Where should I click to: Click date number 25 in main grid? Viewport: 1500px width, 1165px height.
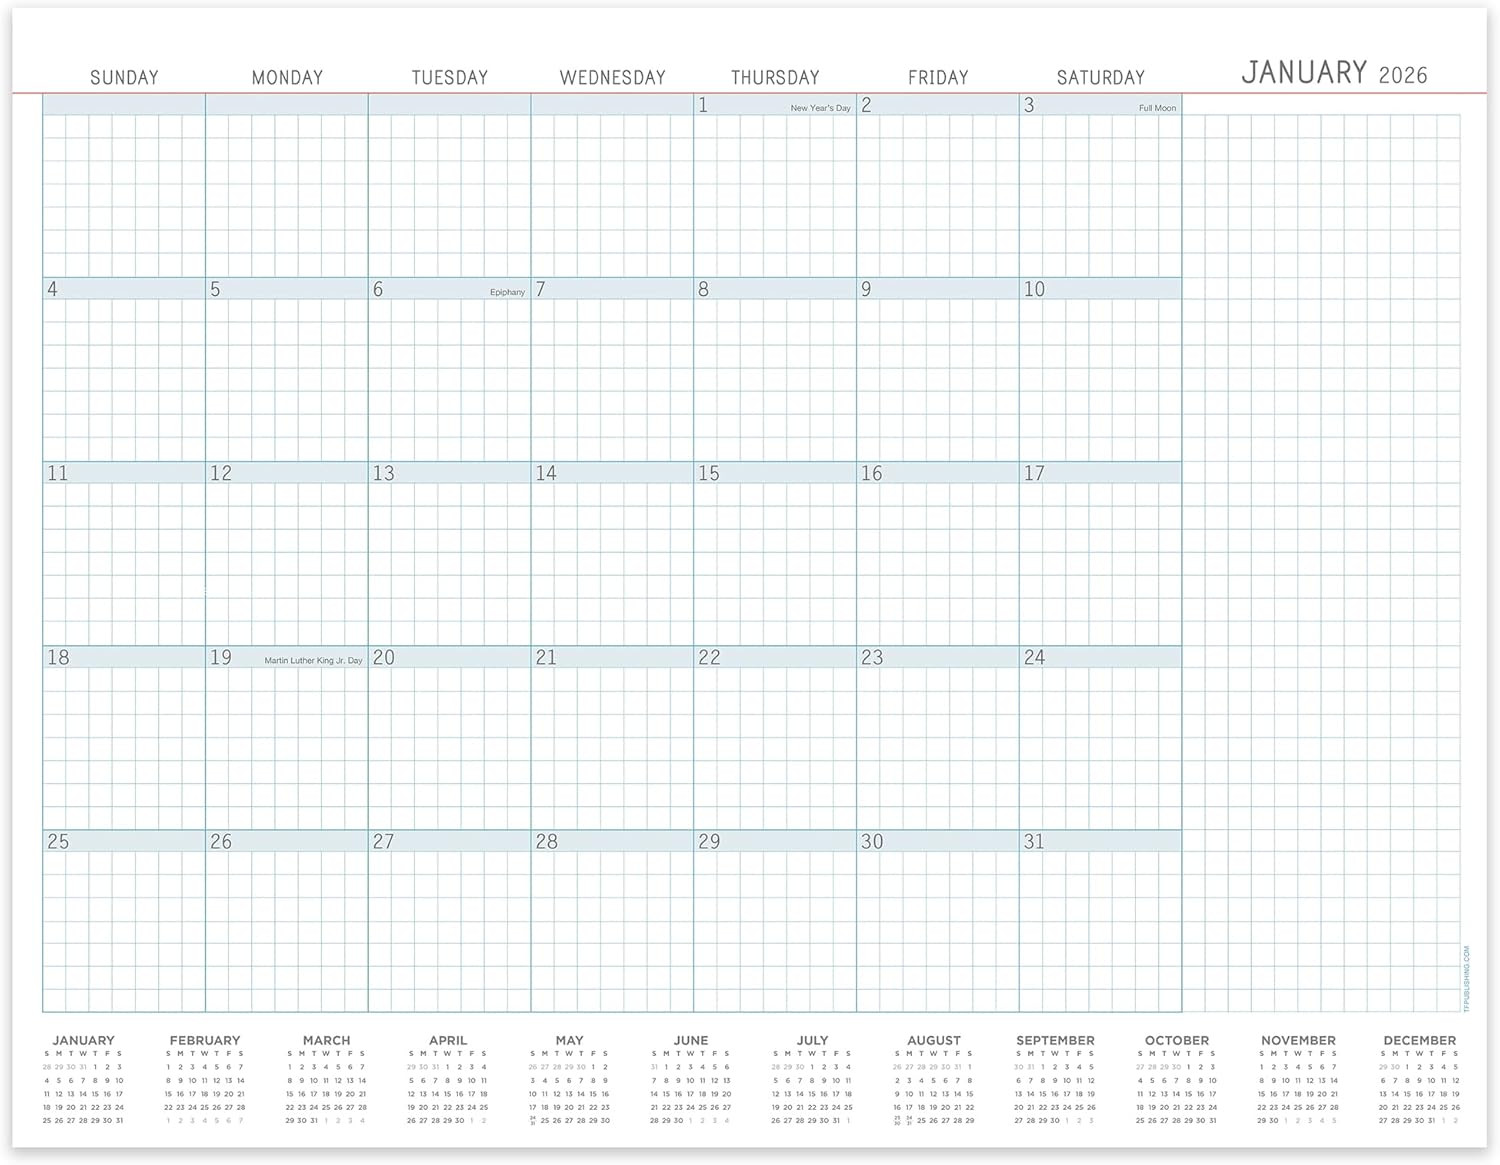coord(58,841)
